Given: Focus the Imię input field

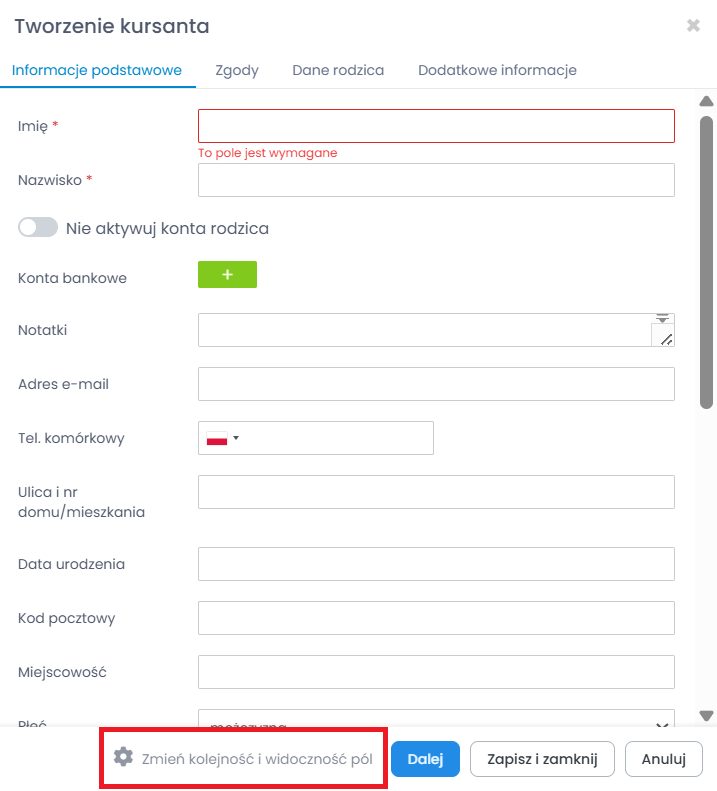Looking at the screenshot, I should click(x=436, y=126).
